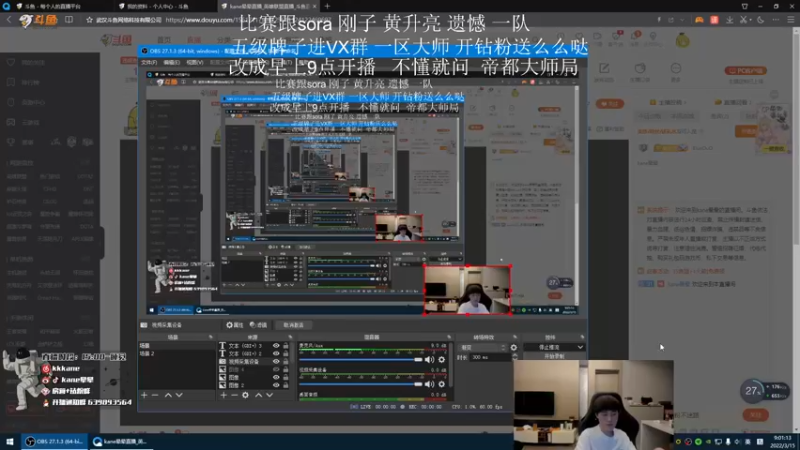Toggle visibility of 文本 (GDI+) 2 source
The image size is (800, 450).
(276, 354)
